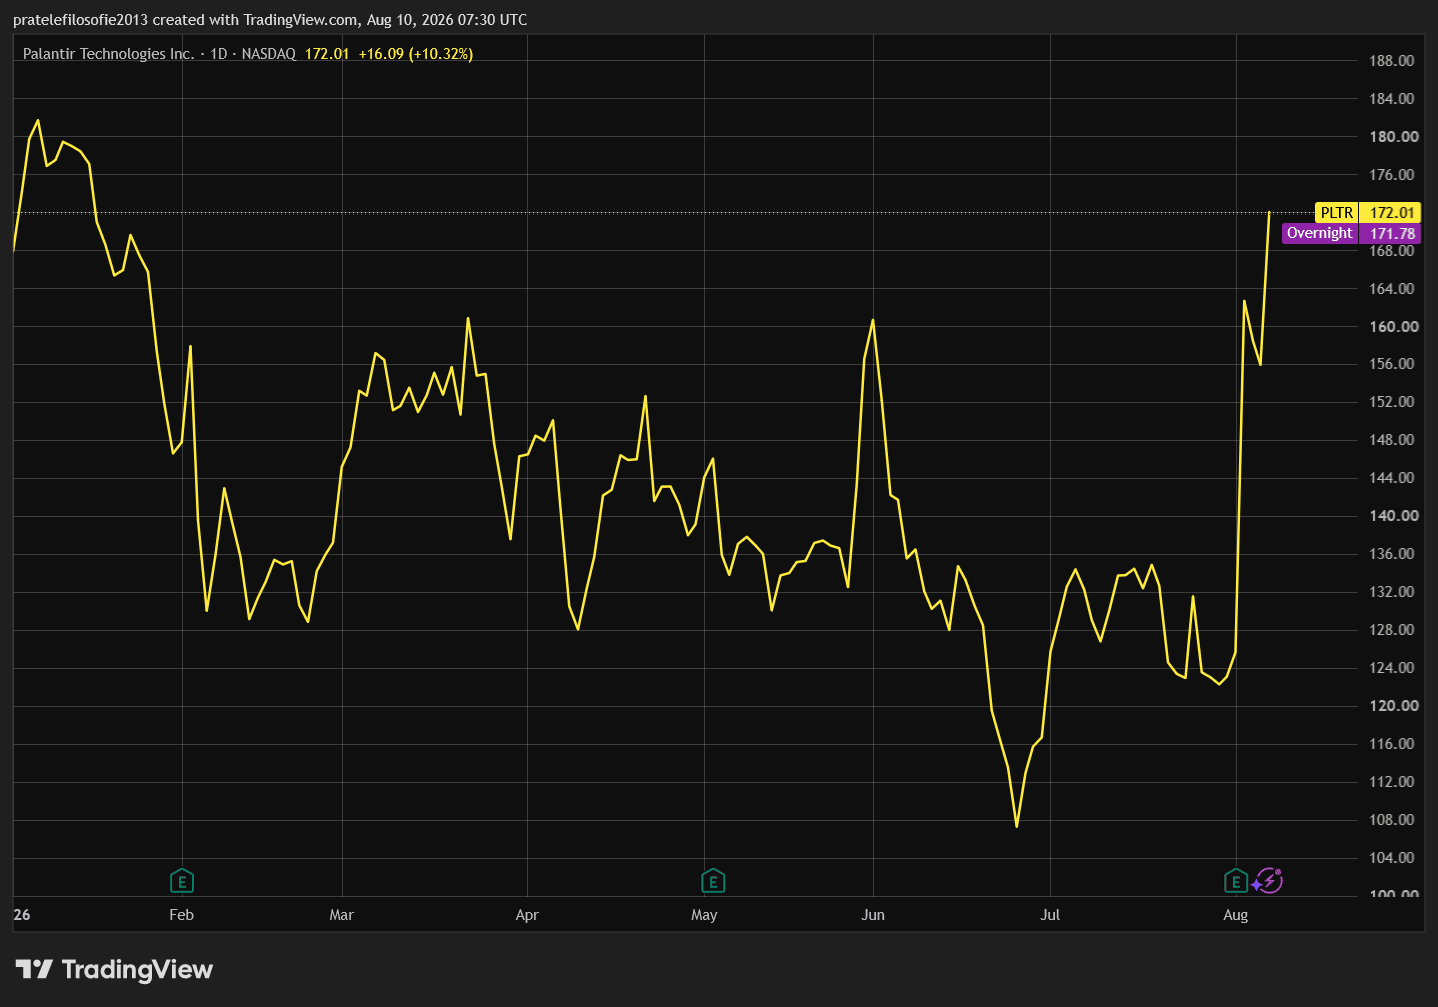The height and width of the screenshot is (1007, 1438).
Task: Click the yellow 172.01 price tag on axis
Action: coord(1392,213)
